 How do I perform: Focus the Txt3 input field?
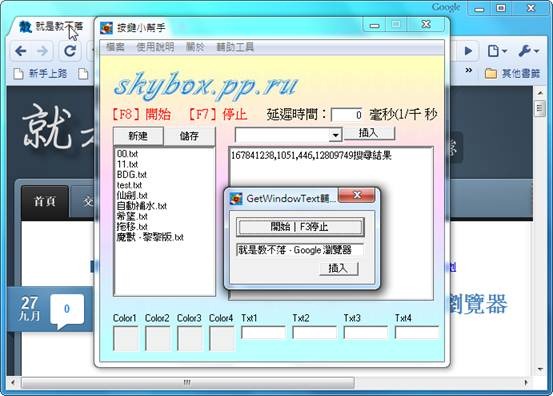pos(366,333)
